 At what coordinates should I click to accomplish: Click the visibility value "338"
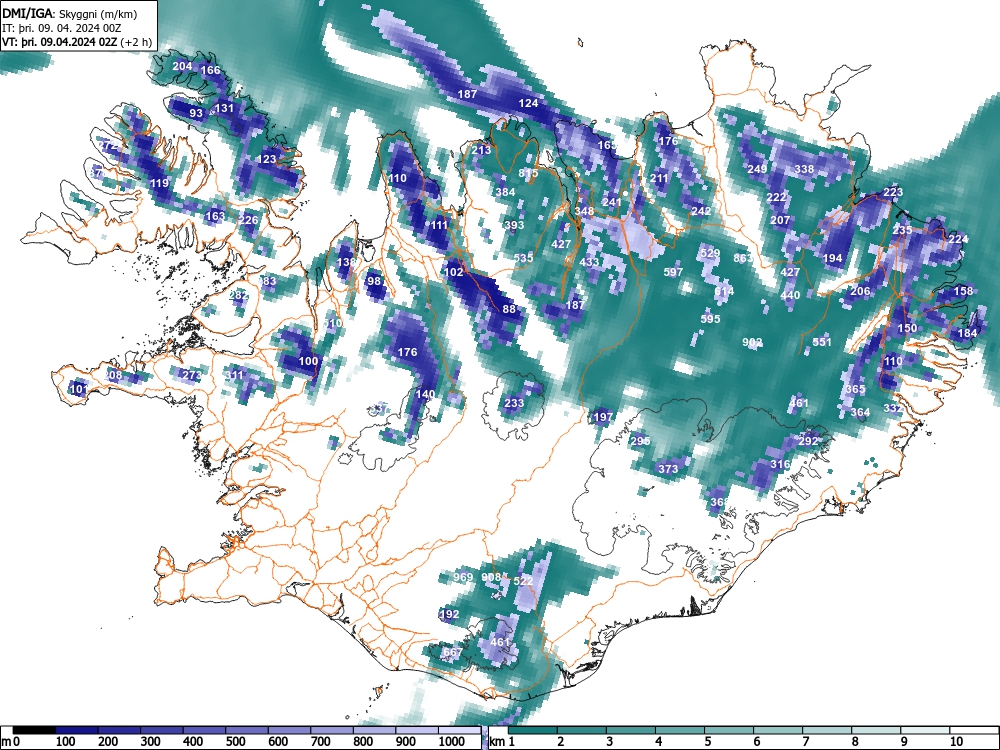click(x=804, y=170)
